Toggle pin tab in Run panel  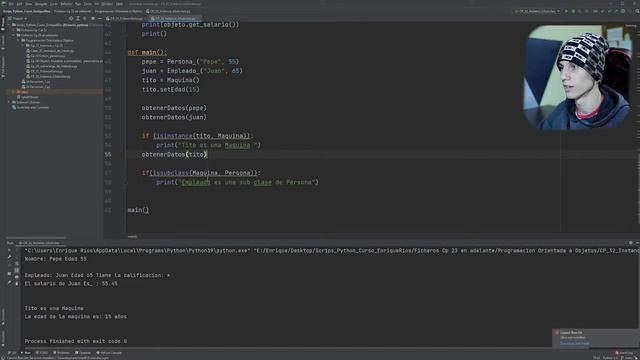tap(9, 282)
